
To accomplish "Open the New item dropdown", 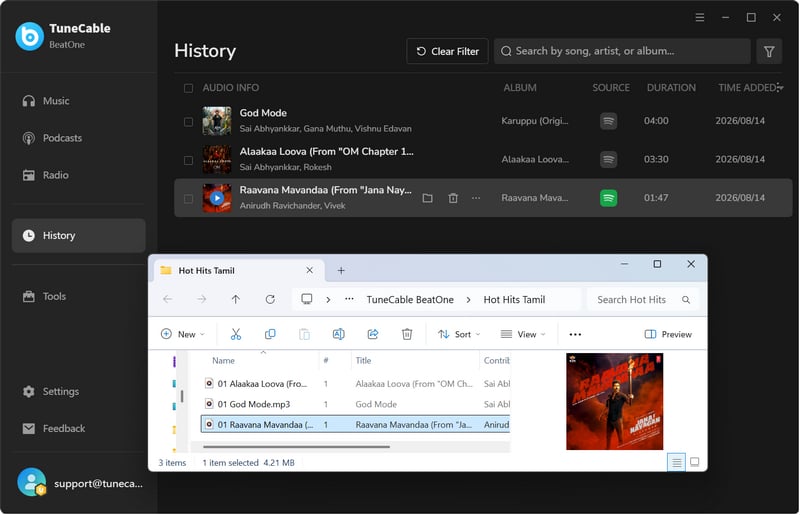I will (183, 334).
